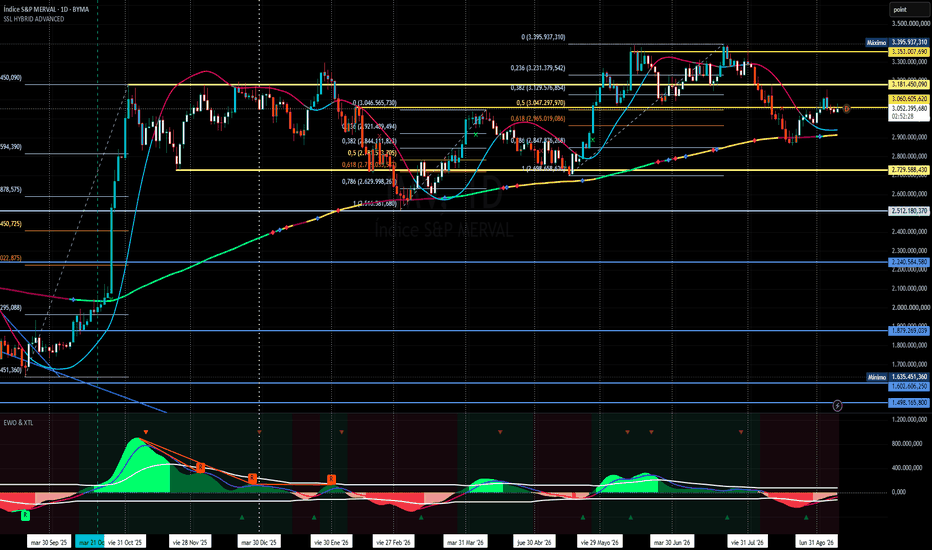
Task: Click the orange D marker beside the last candle
Action: [846, 109]
